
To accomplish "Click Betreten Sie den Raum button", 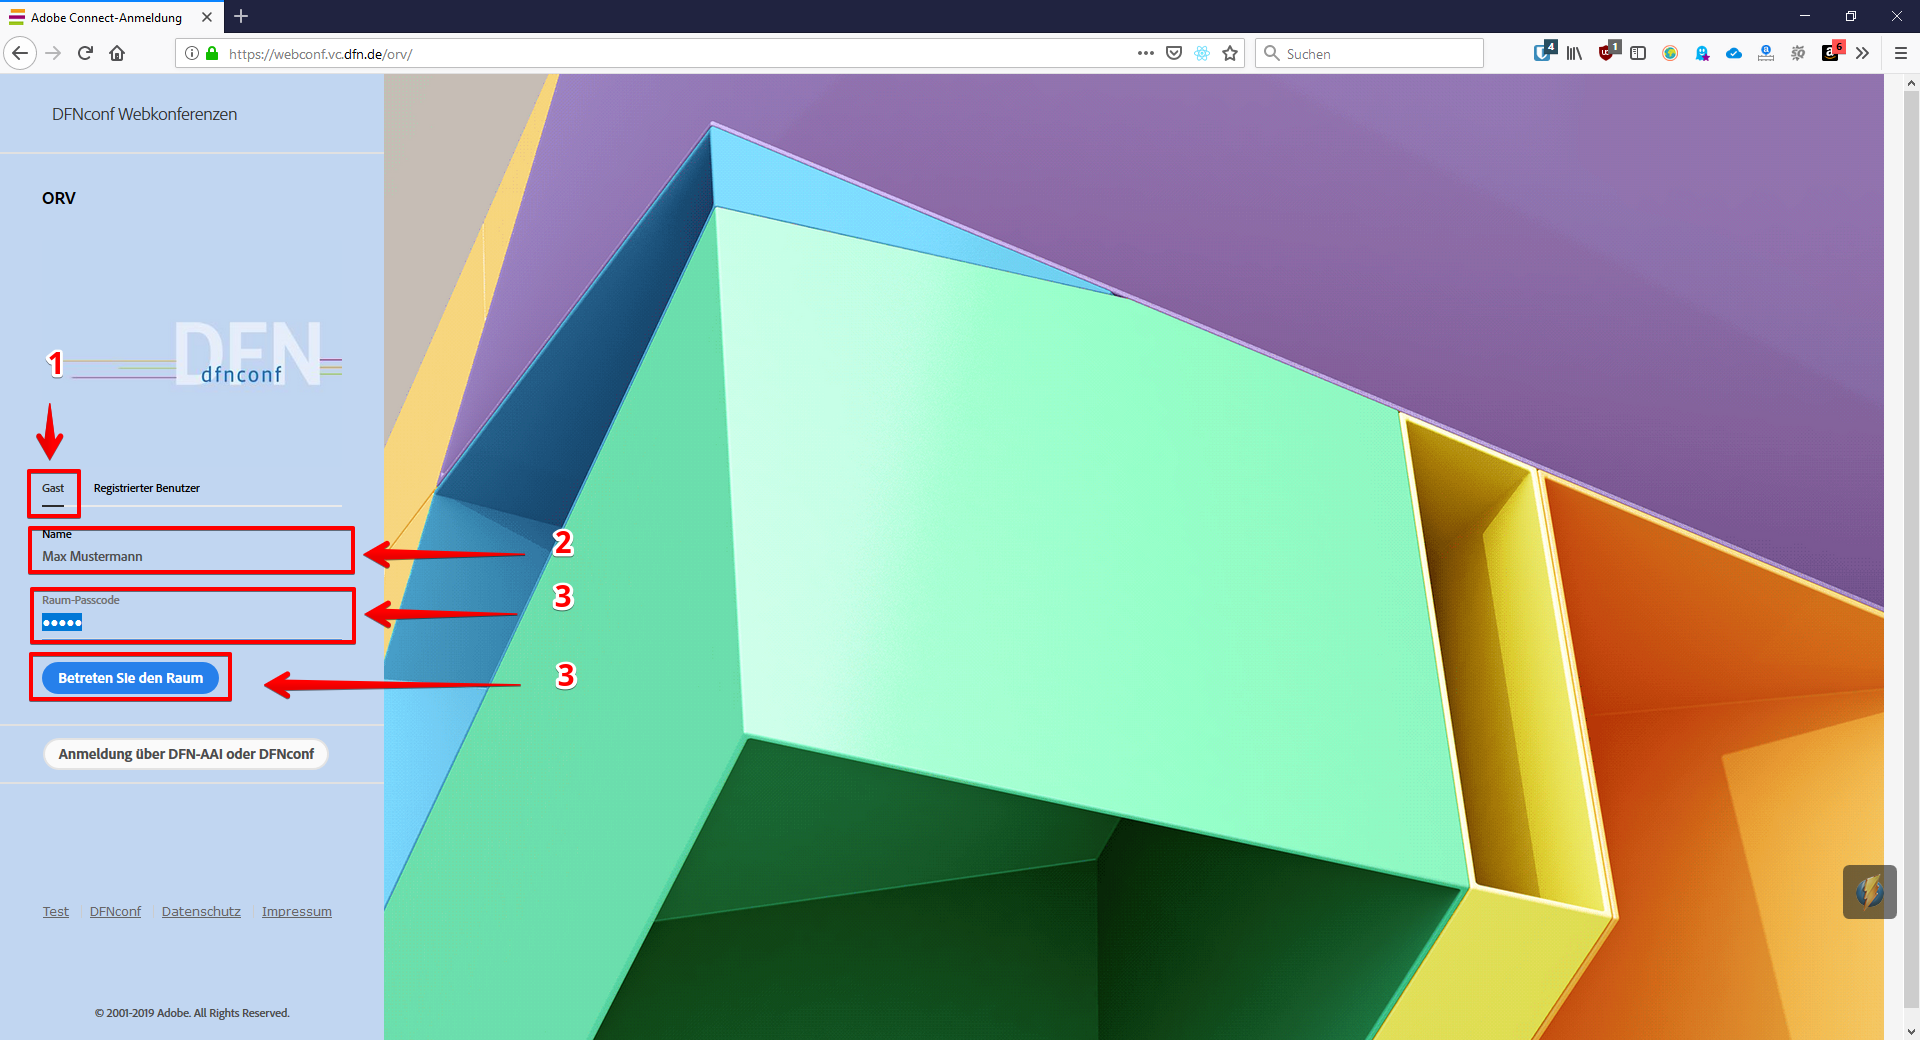I will point(130,678).
